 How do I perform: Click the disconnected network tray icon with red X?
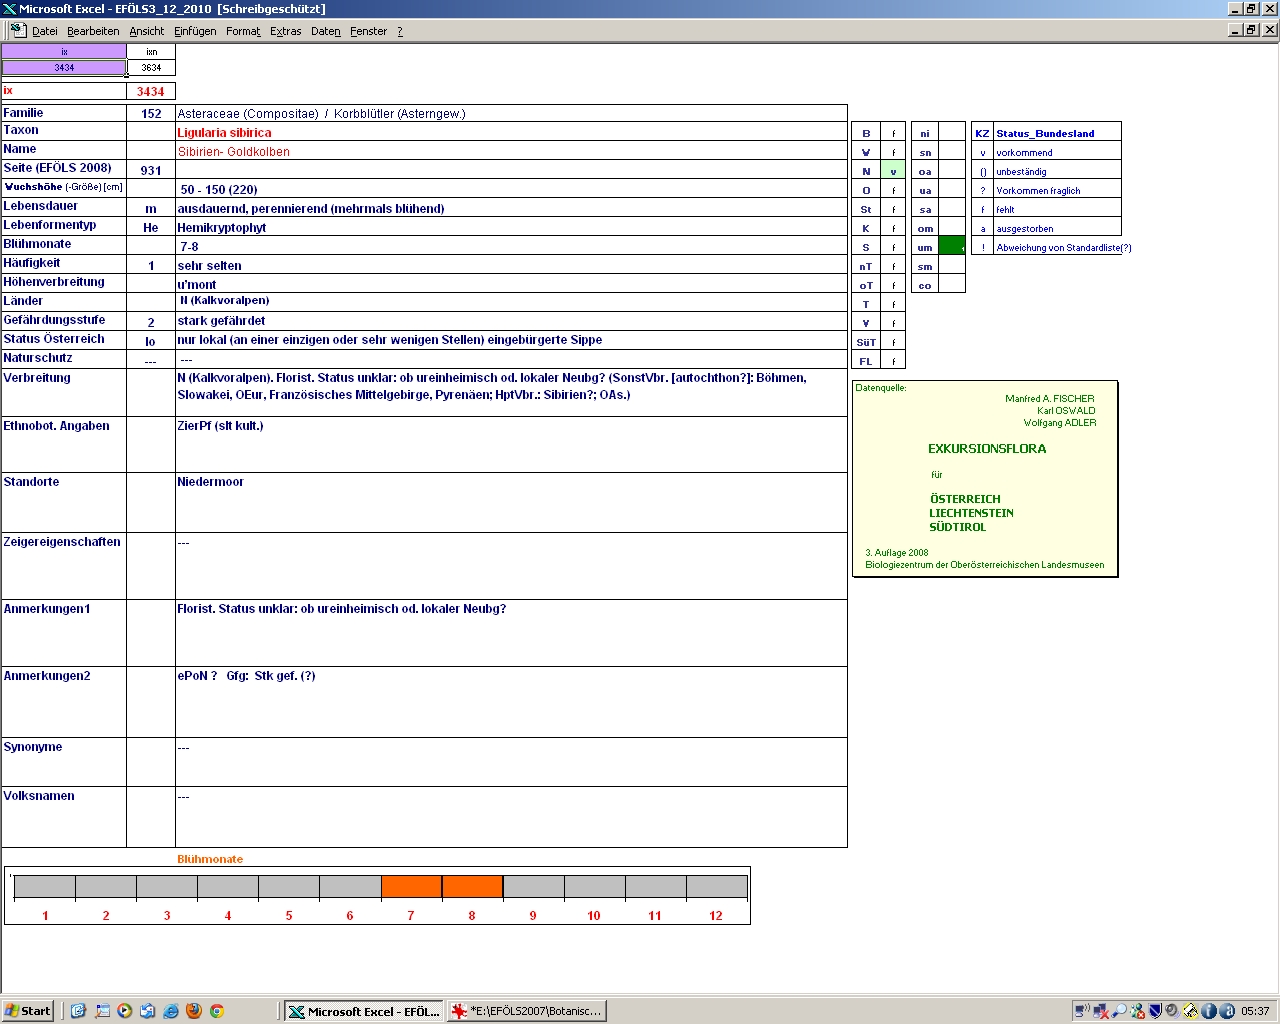click(x=1101, y=1011)
